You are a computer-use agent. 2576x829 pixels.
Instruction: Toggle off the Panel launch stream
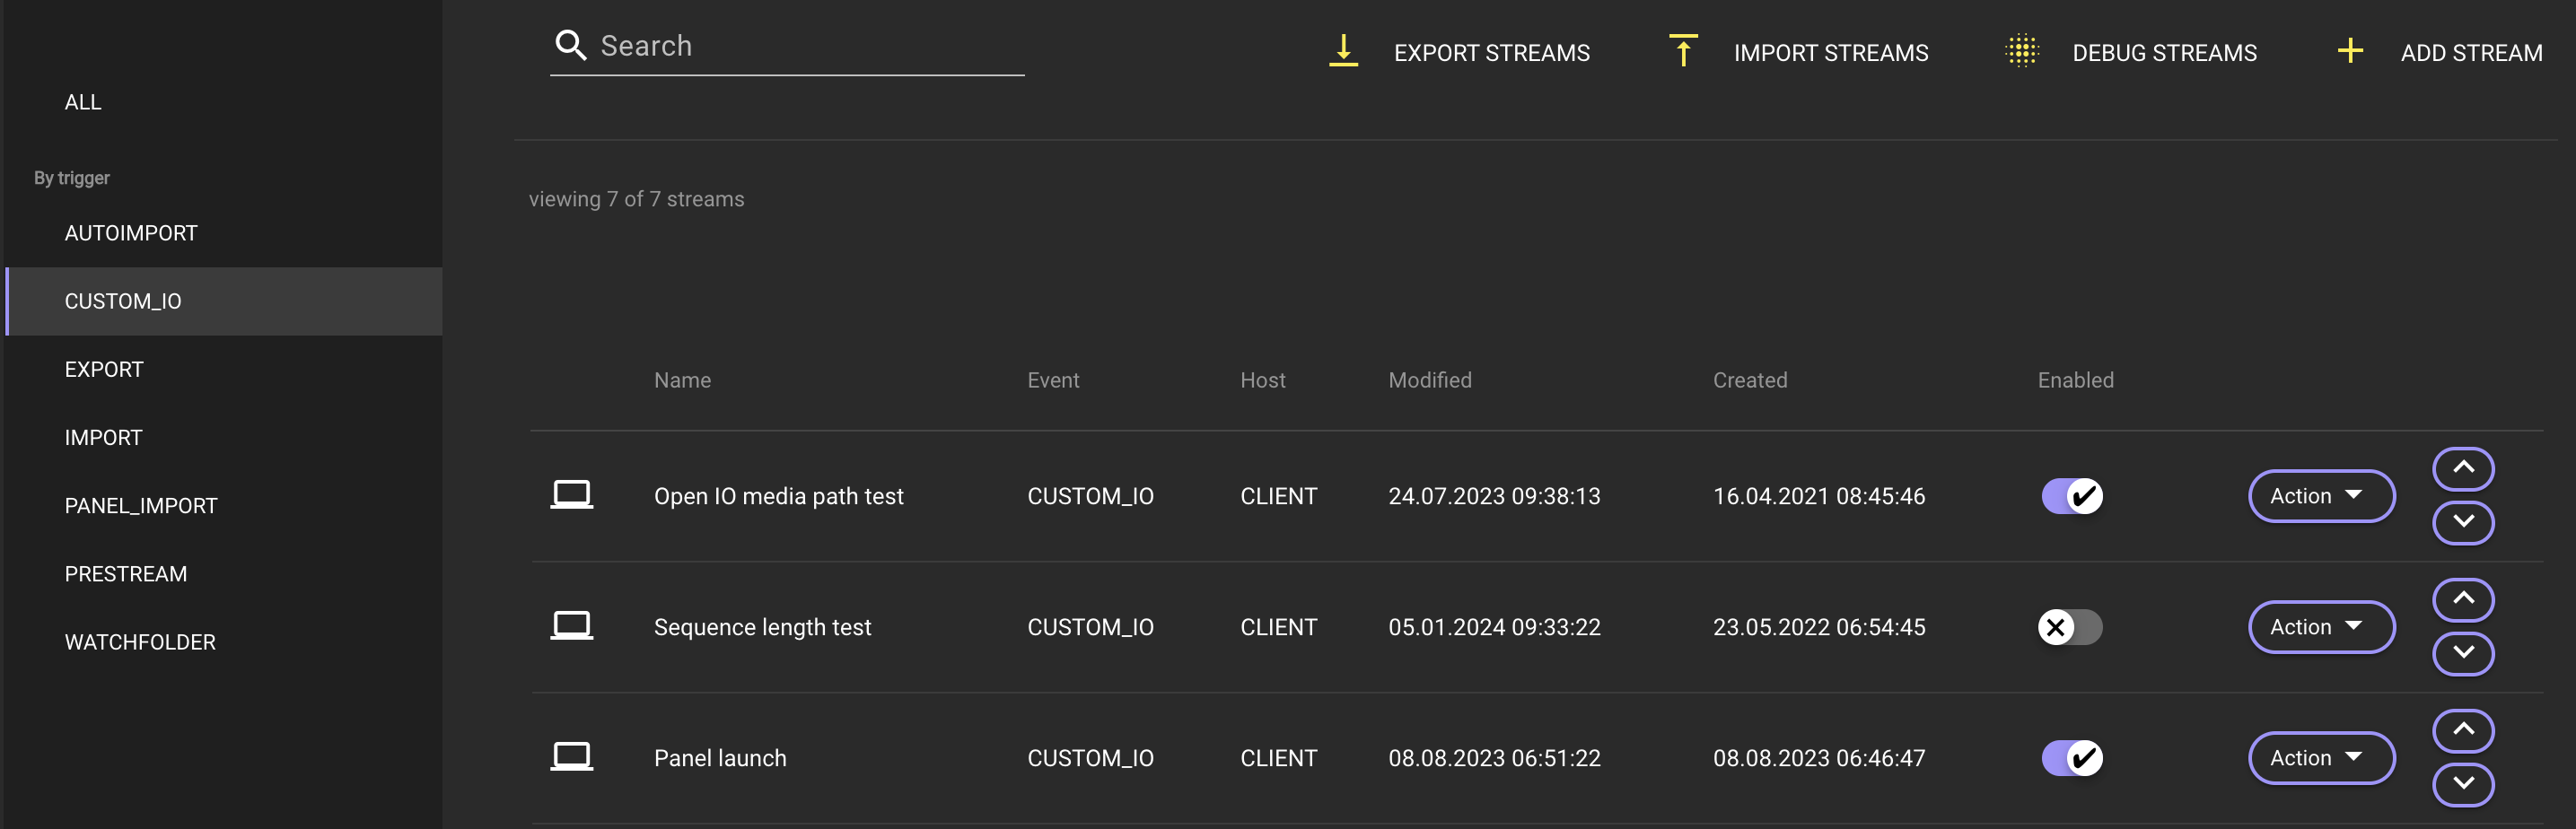pyautogui.click(x=2071, y=758)
